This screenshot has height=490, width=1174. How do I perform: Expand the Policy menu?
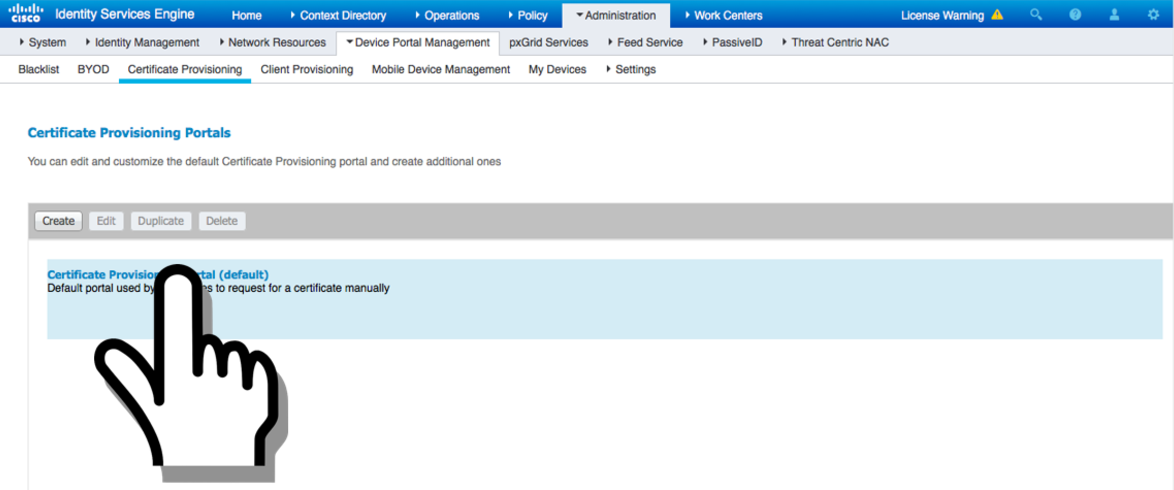click(527, 15)
